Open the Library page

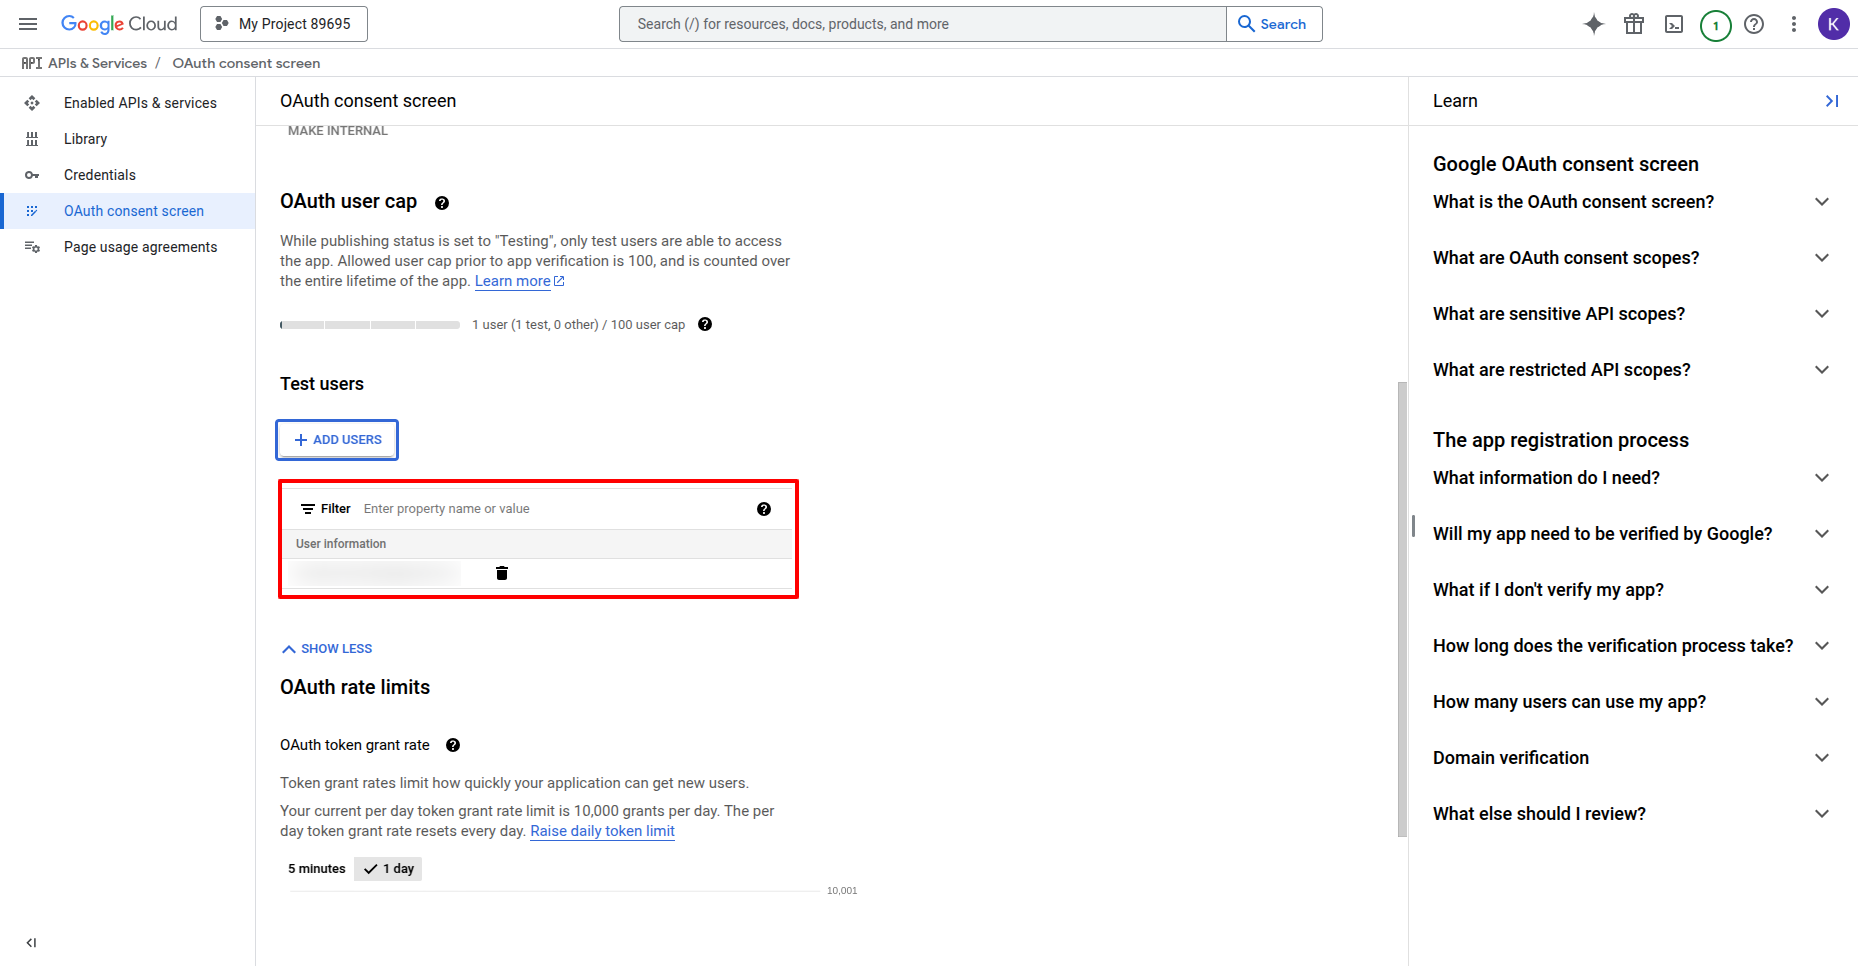tap(128, 139)
